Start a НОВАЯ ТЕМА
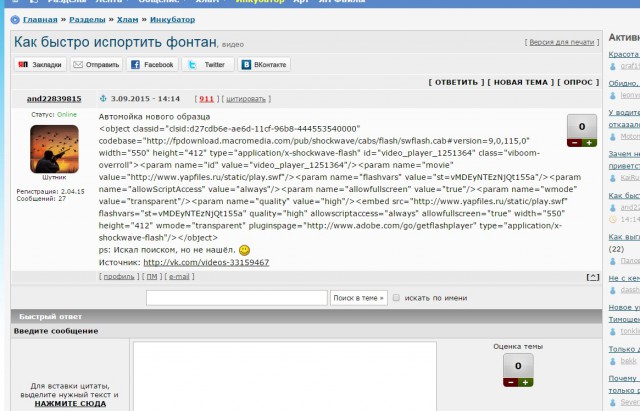 coord(520,82)
